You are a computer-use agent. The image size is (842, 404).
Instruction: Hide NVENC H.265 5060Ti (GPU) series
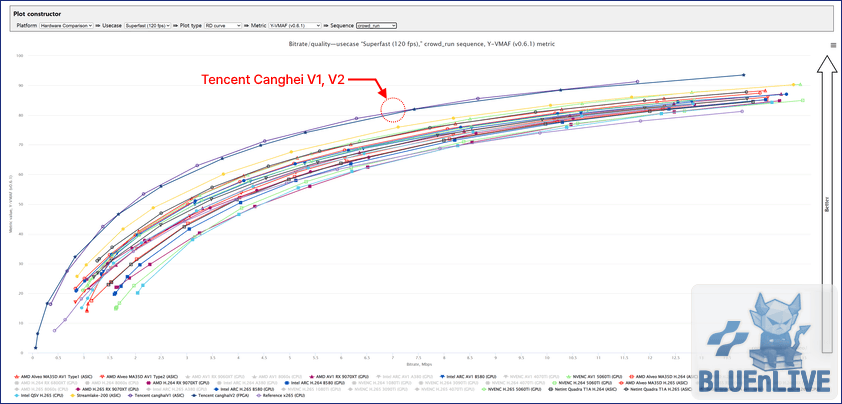click(511, 389)
